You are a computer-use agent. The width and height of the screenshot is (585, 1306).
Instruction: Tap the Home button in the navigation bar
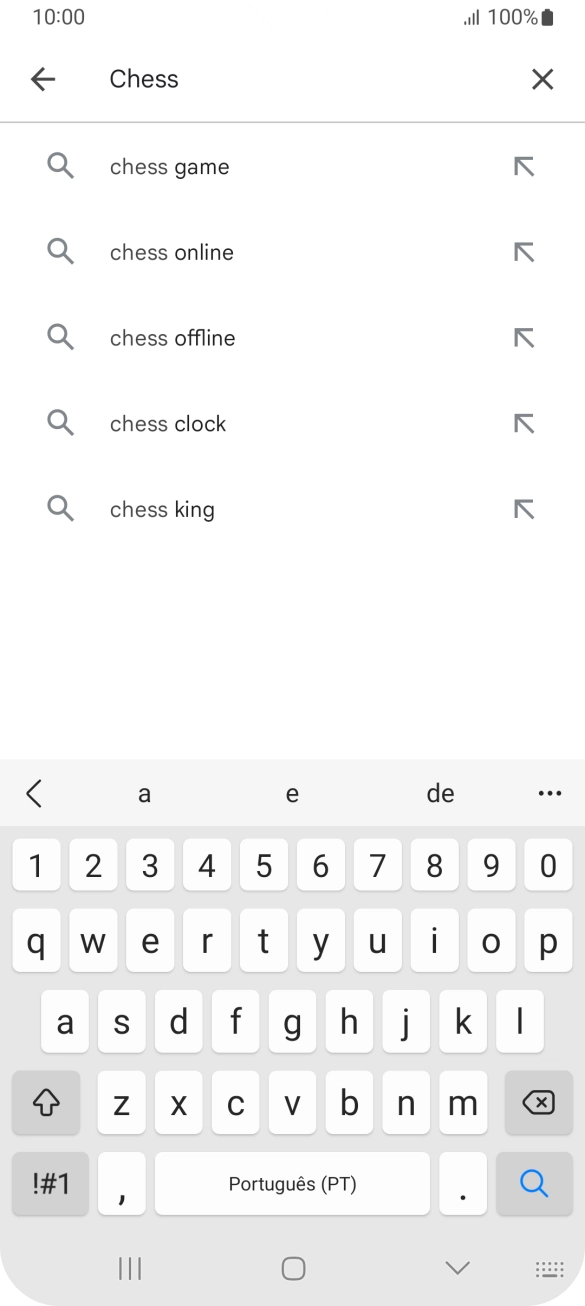point(292,1269)
